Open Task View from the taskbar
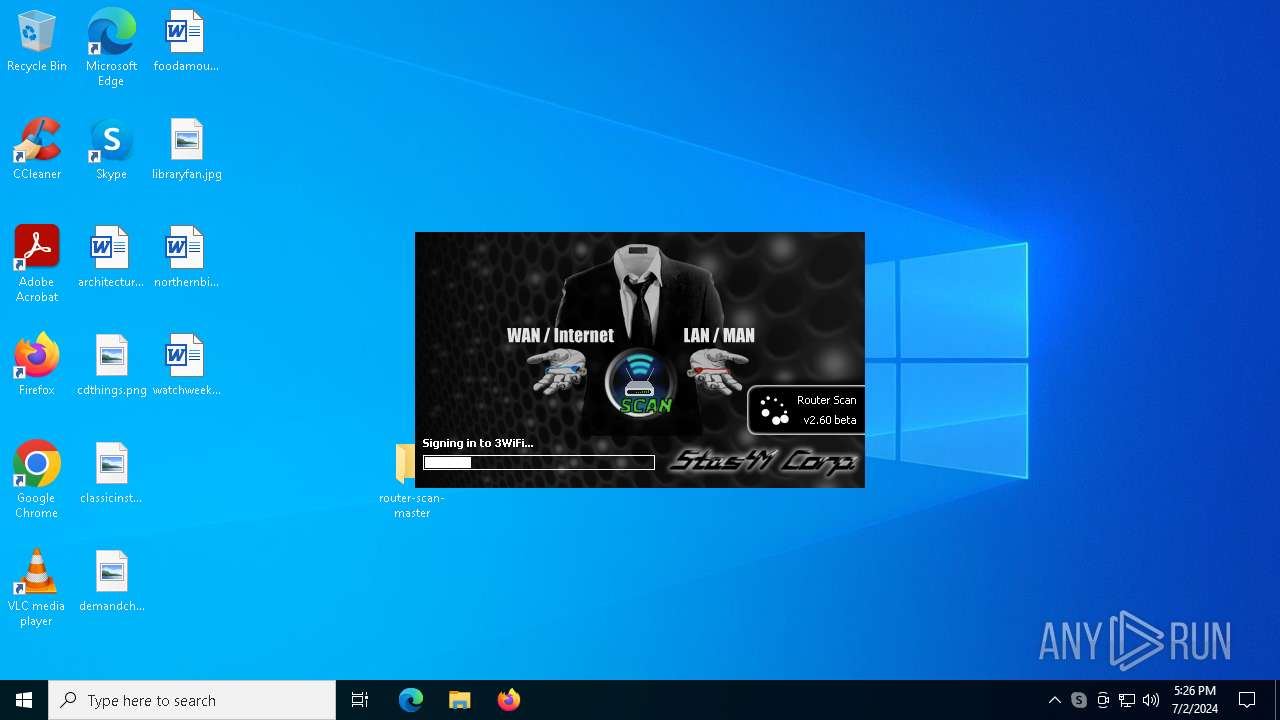 [x=360, y=700]
